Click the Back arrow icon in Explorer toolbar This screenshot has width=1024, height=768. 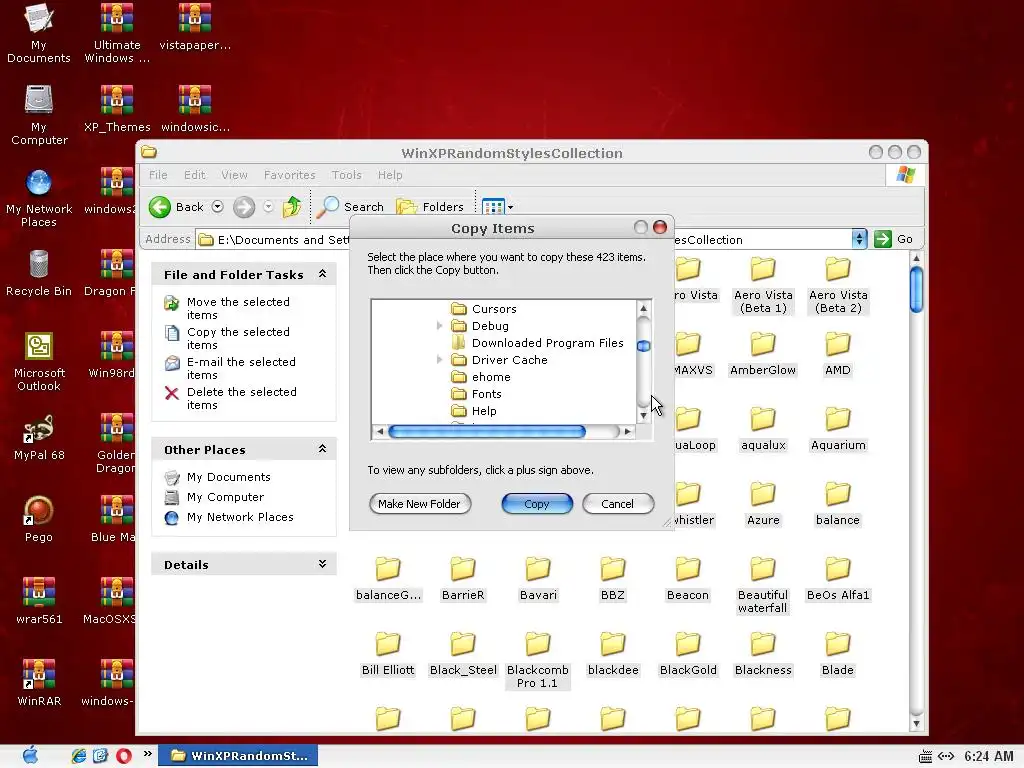coord(160,207)
